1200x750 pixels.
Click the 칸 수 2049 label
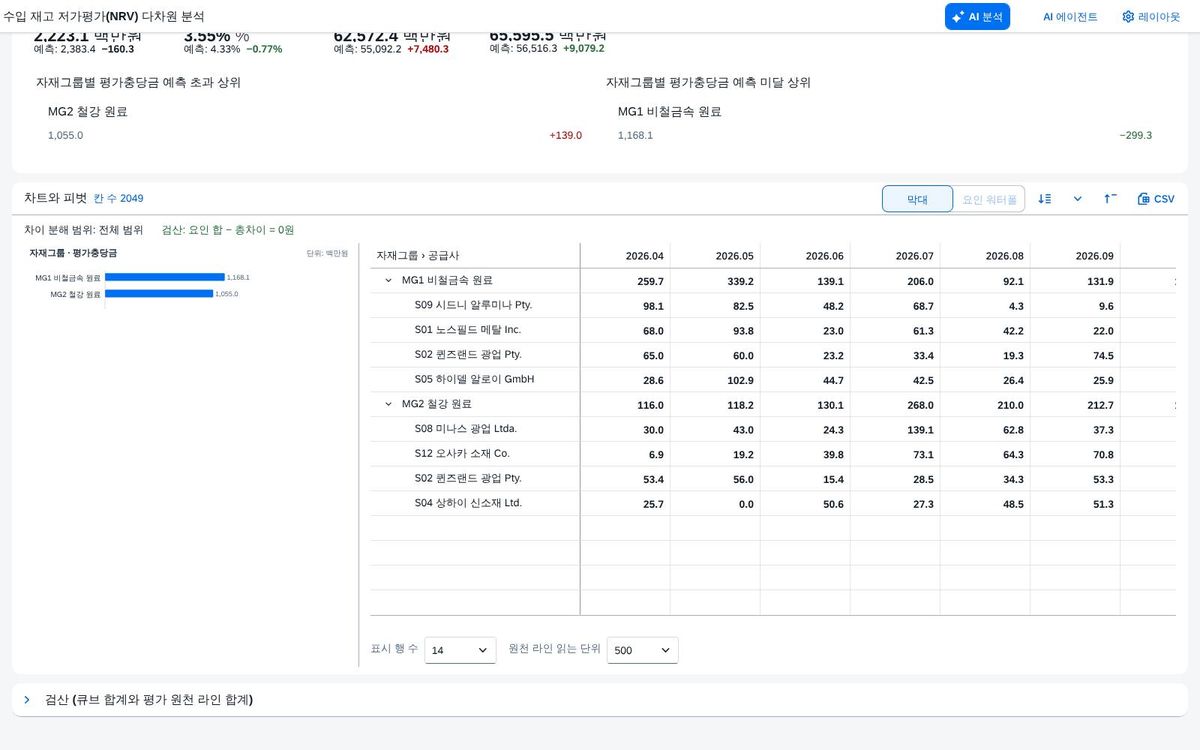coord(118,199)
